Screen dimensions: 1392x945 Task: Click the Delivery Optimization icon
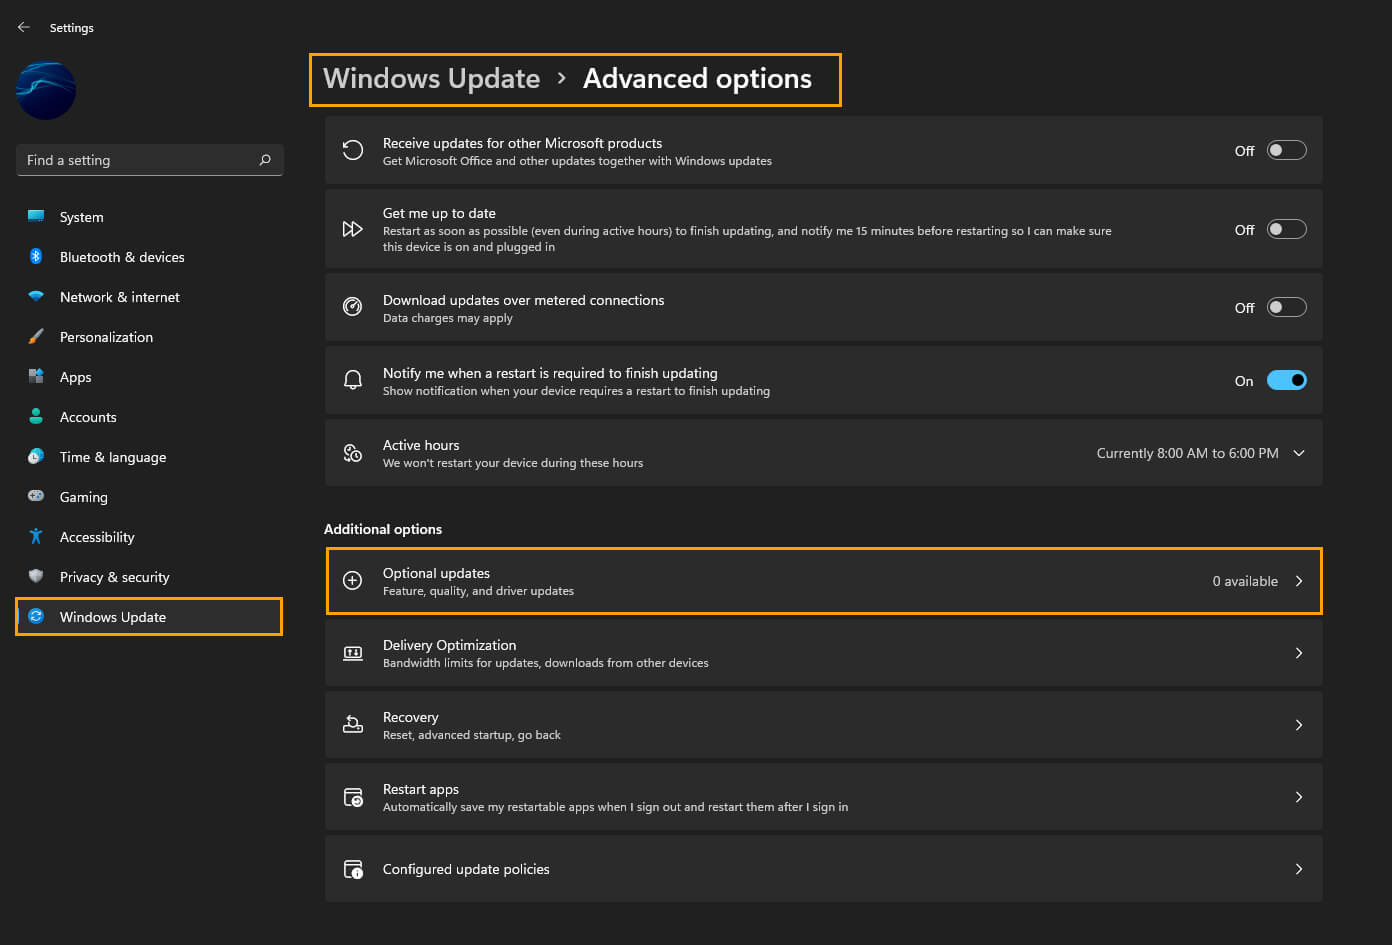tap(353, 653)
